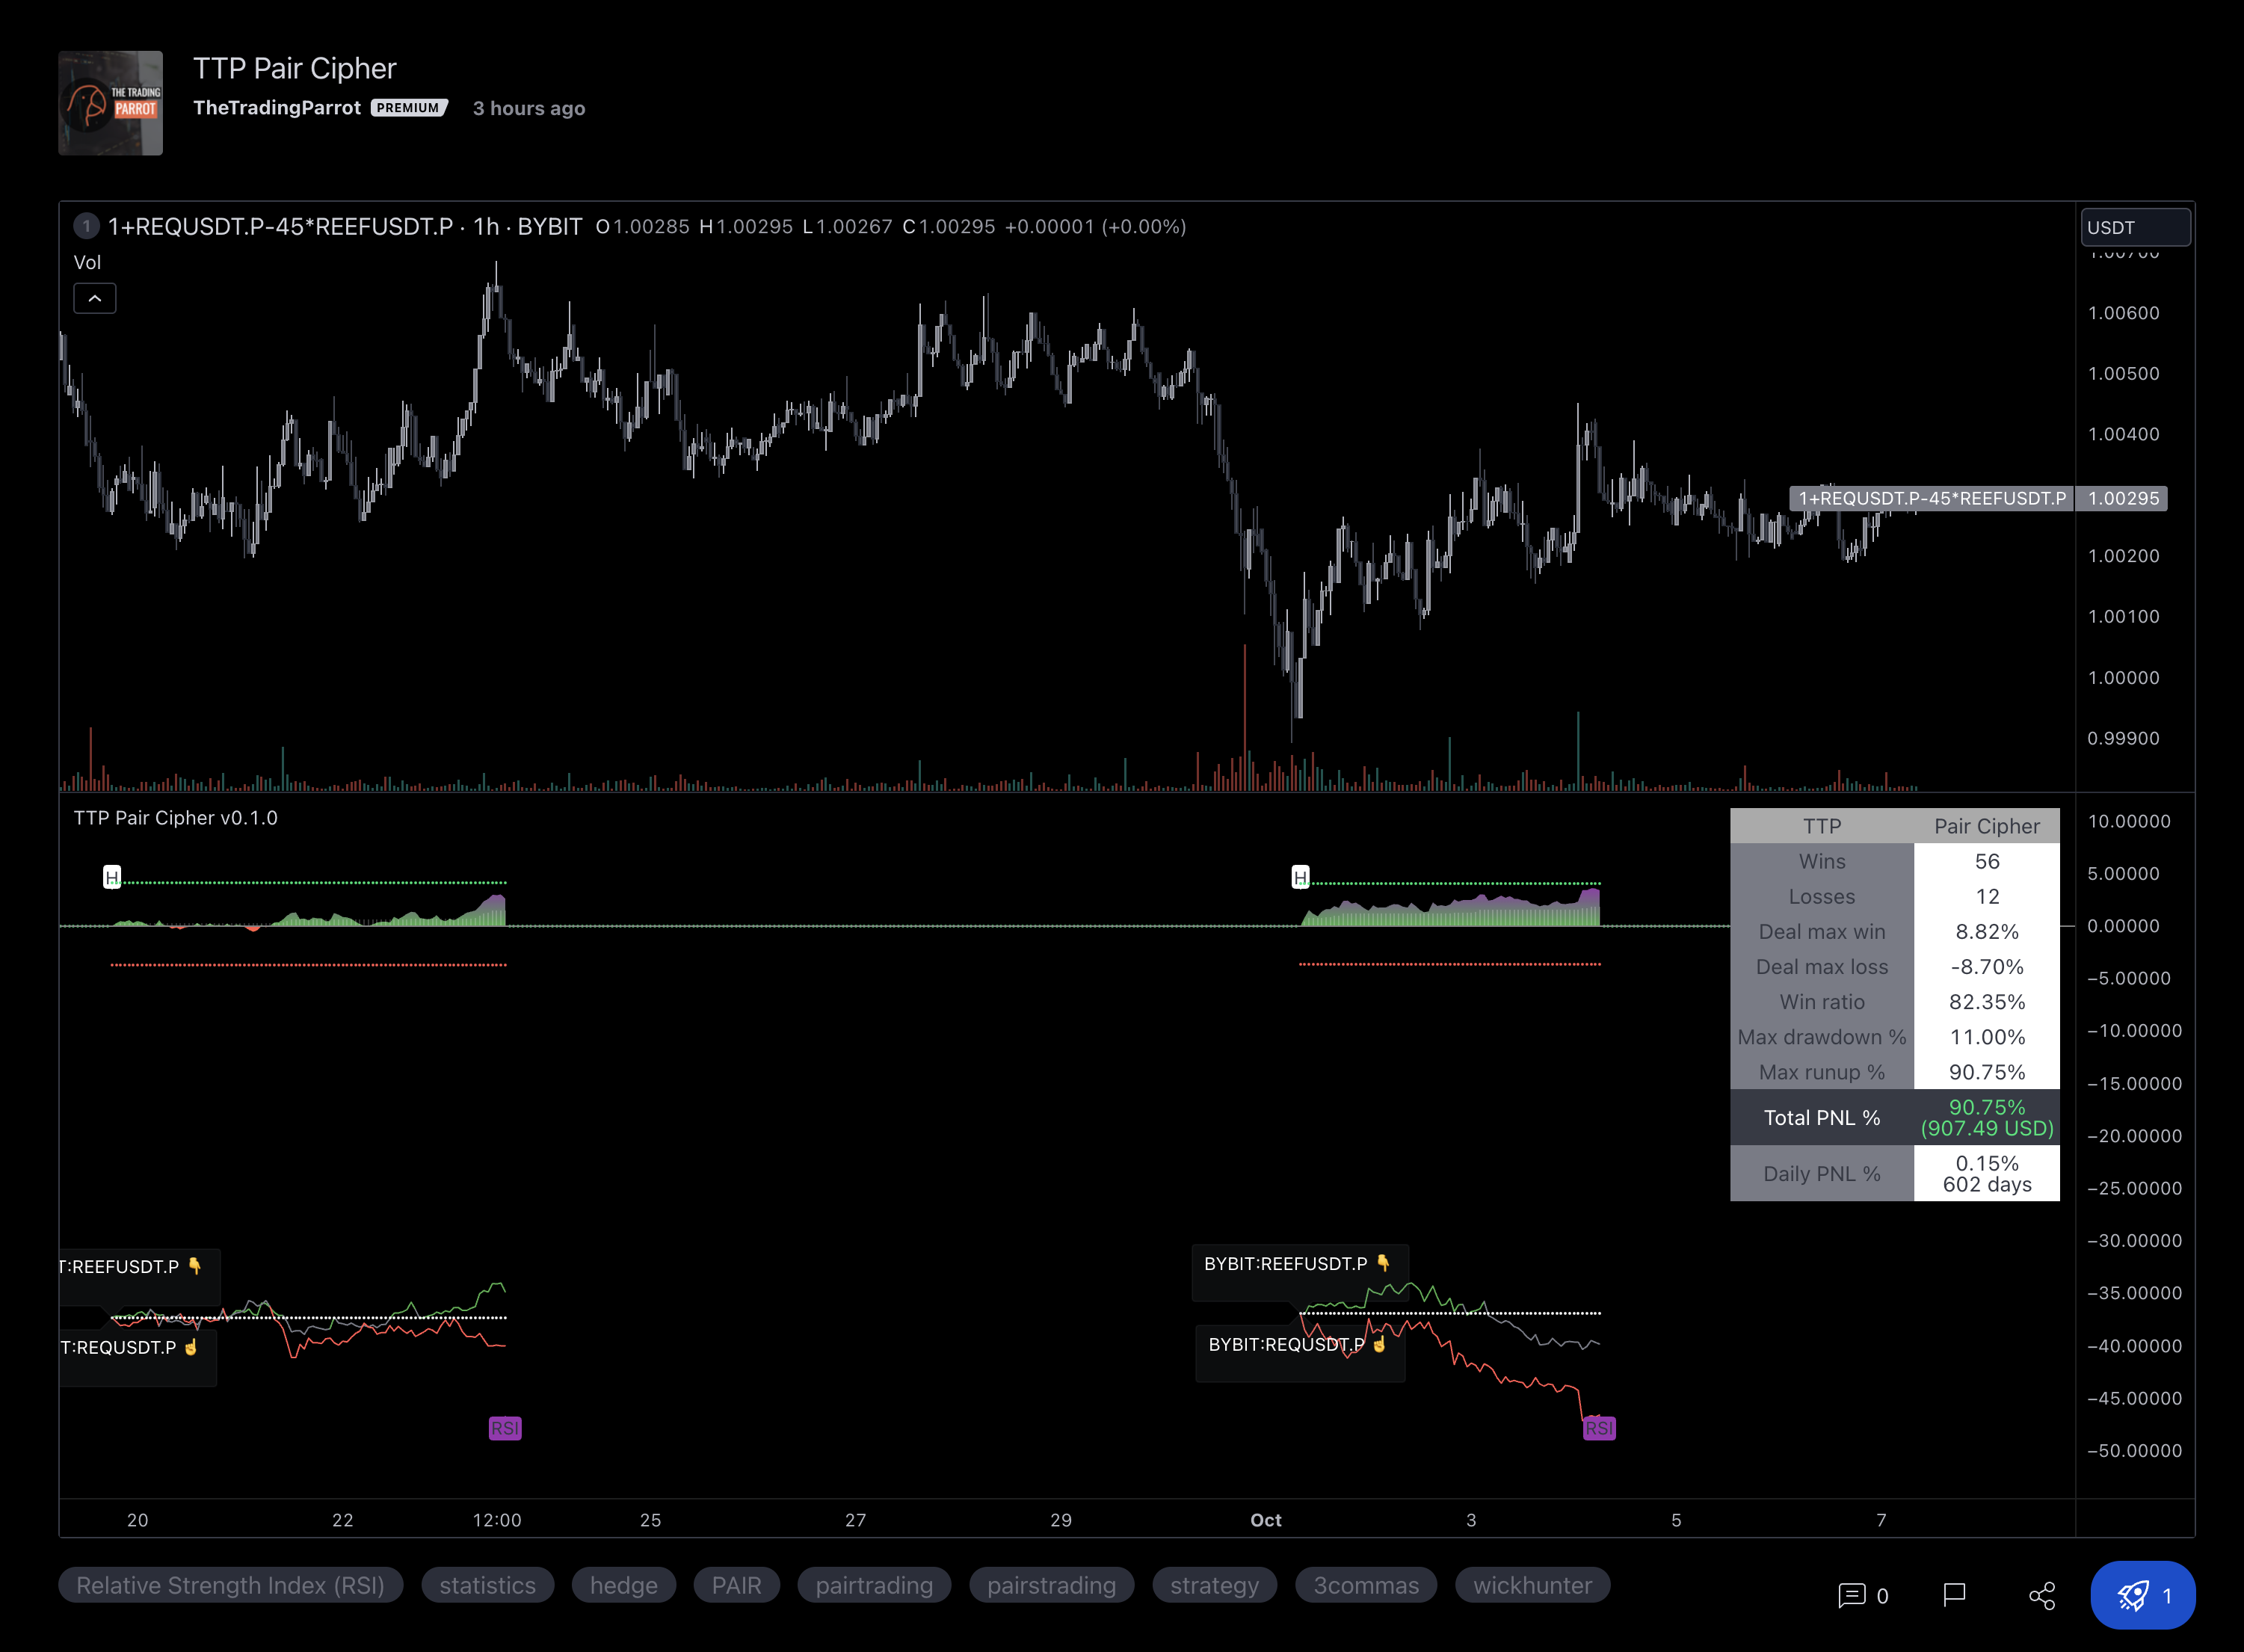Select the pairtrading tag
Image resolution: width=2244 pixels, height=1652 pixels.
[873, 1585]
